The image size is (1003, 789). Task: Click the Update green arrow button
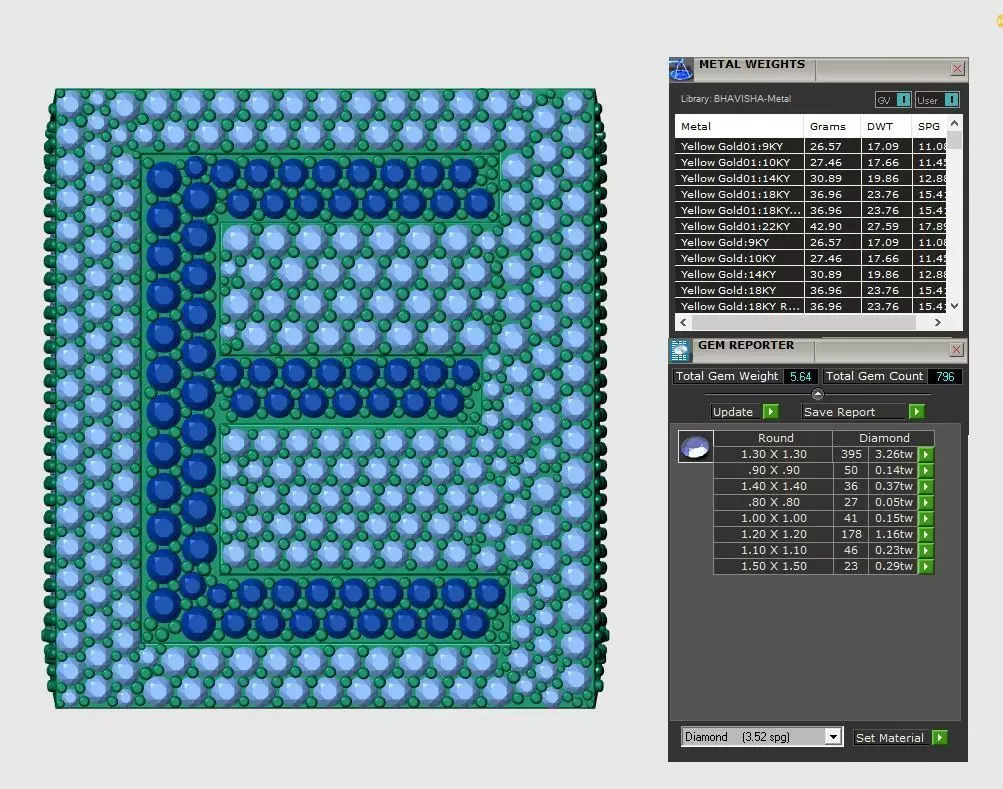point(771,411)
